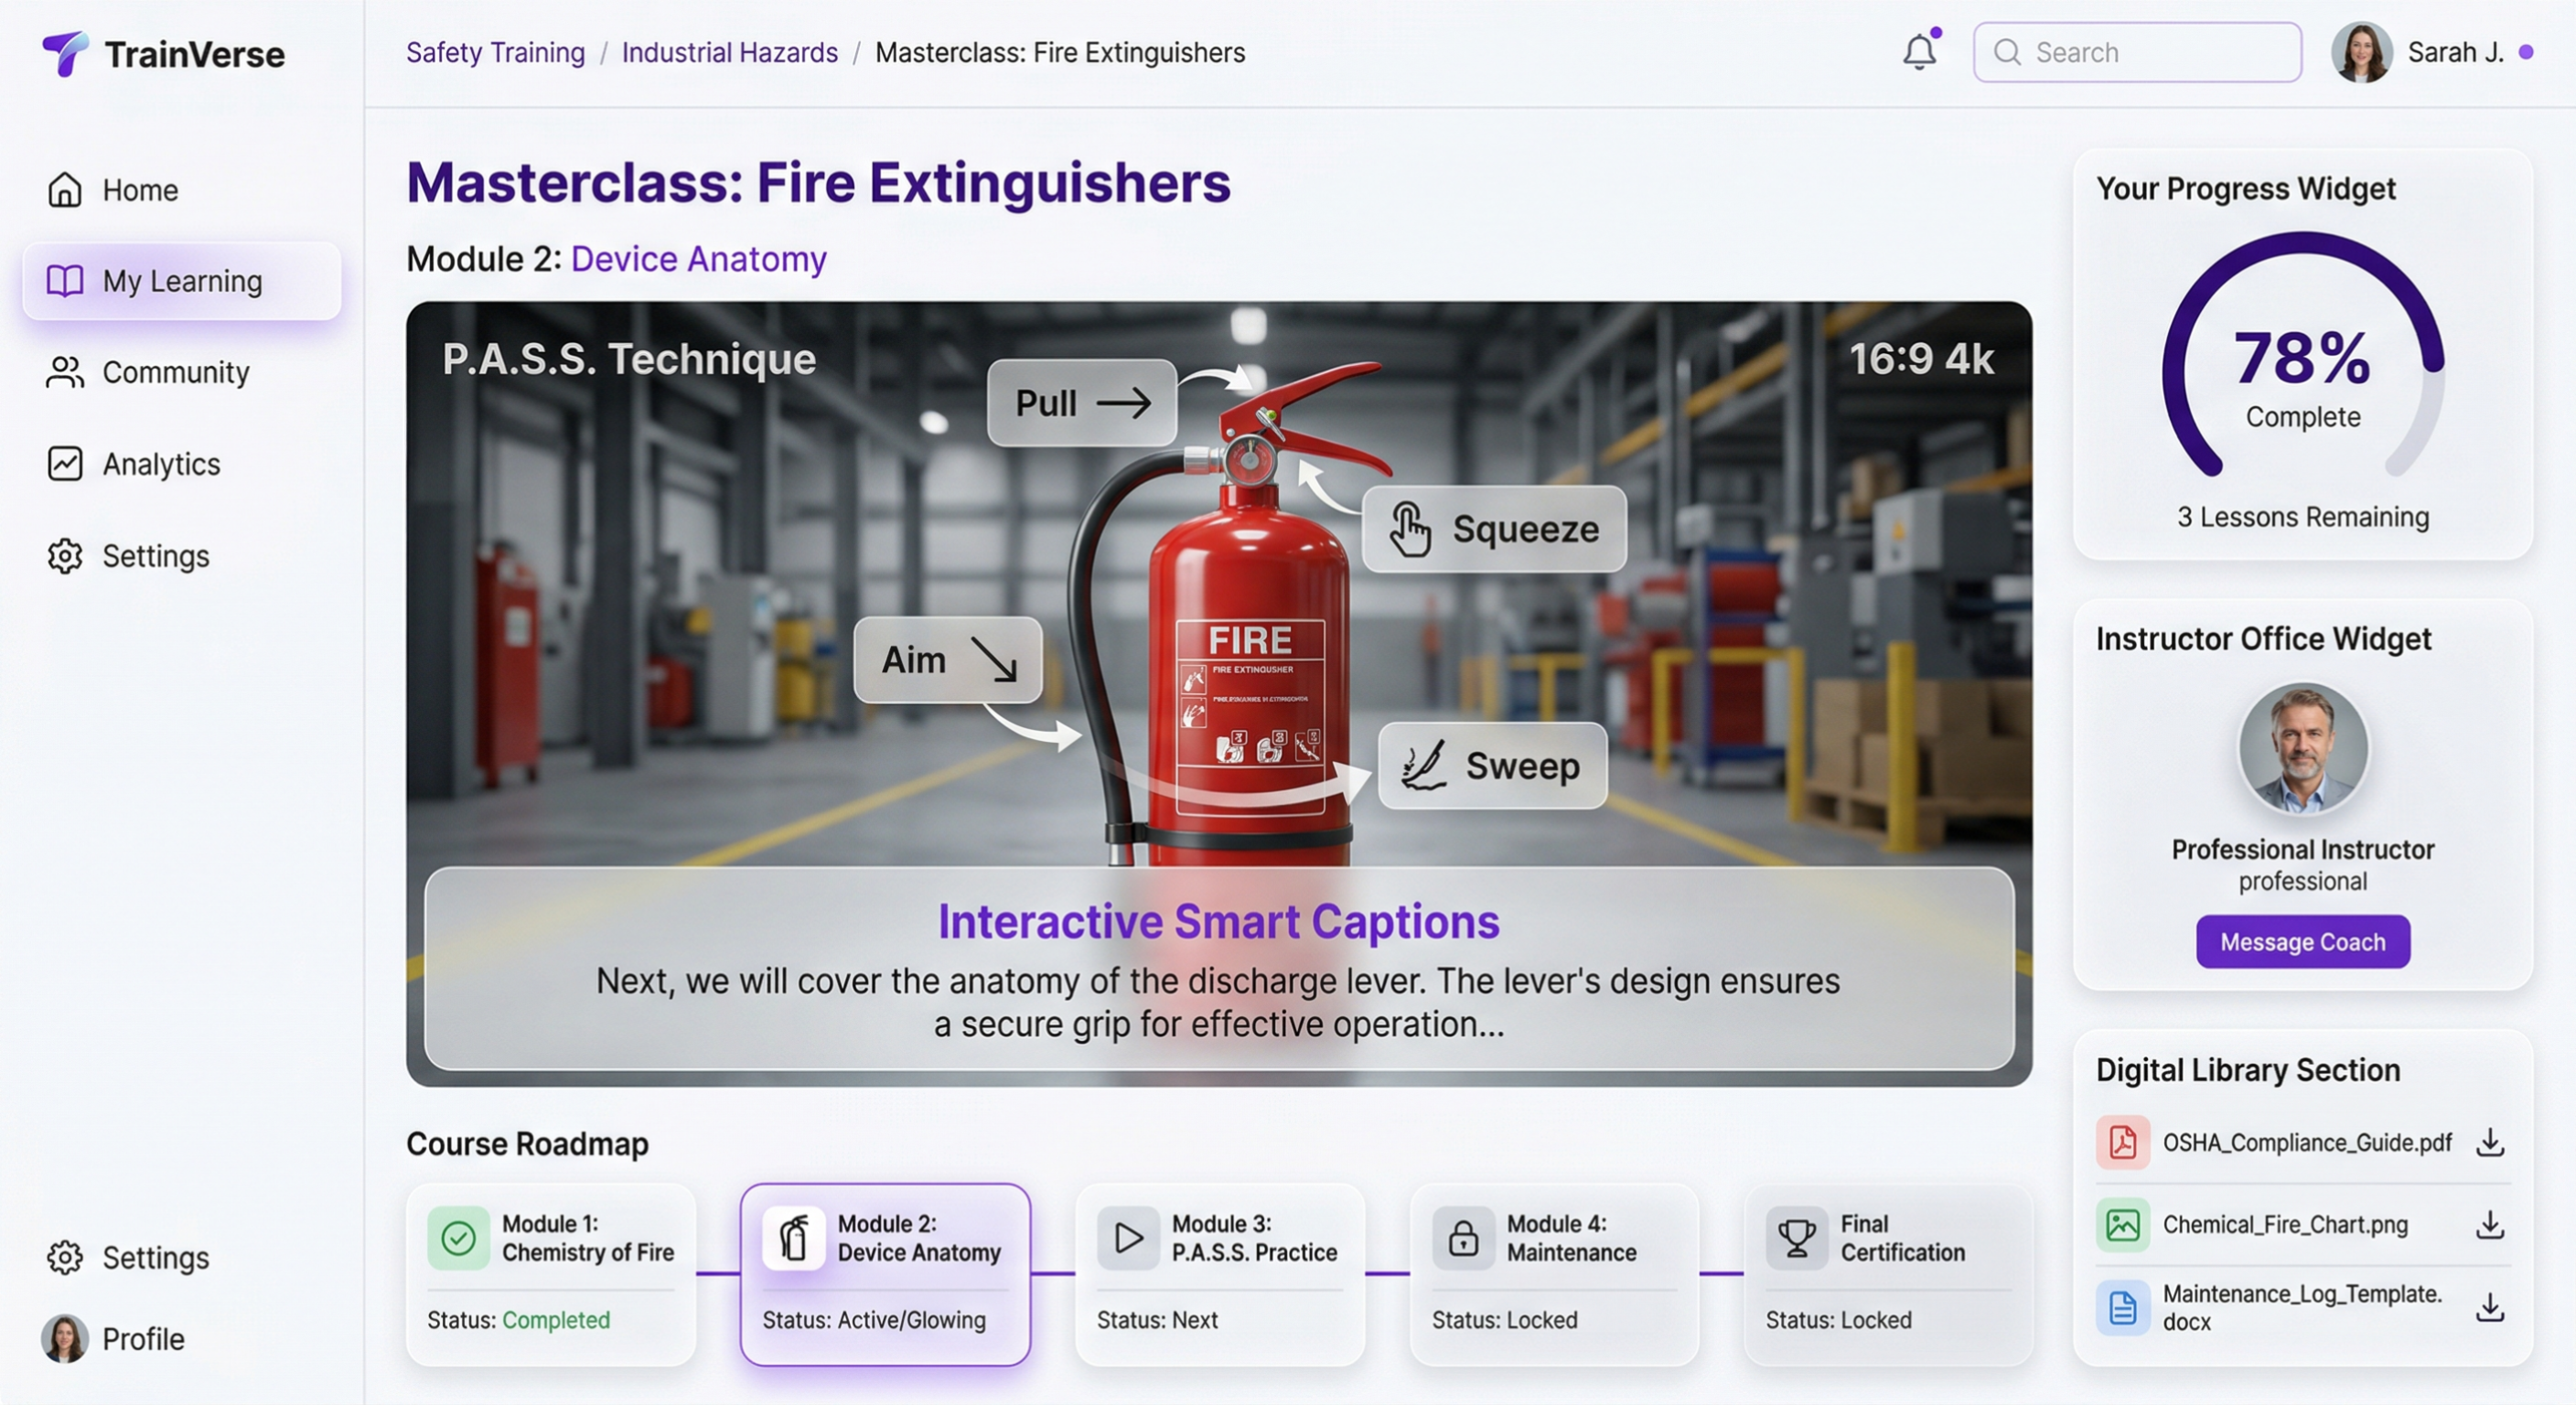Image resolution: width=2576 pixels, height=1405 pixels.
Task: Click the notification bell icon
Action: point(1919,52)
